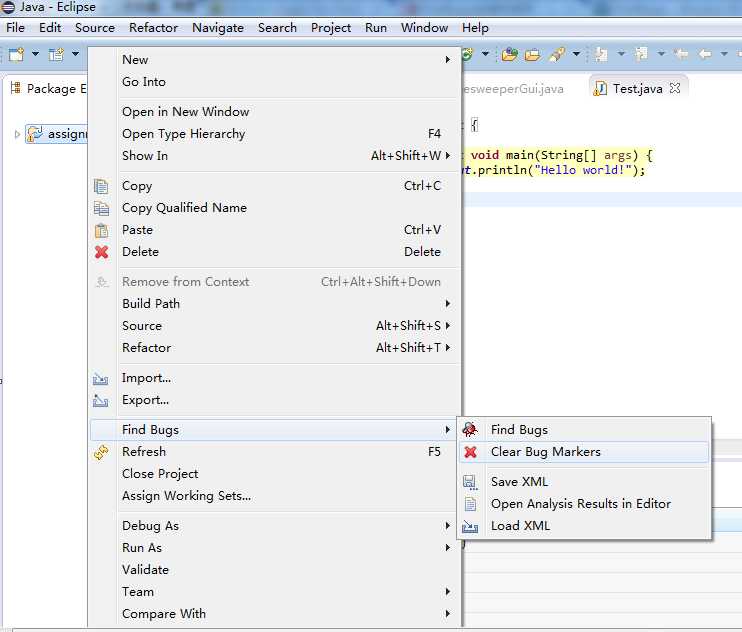742x632 pixels.
Task: Open the Source menu in the menu bar
Action: 95,28
